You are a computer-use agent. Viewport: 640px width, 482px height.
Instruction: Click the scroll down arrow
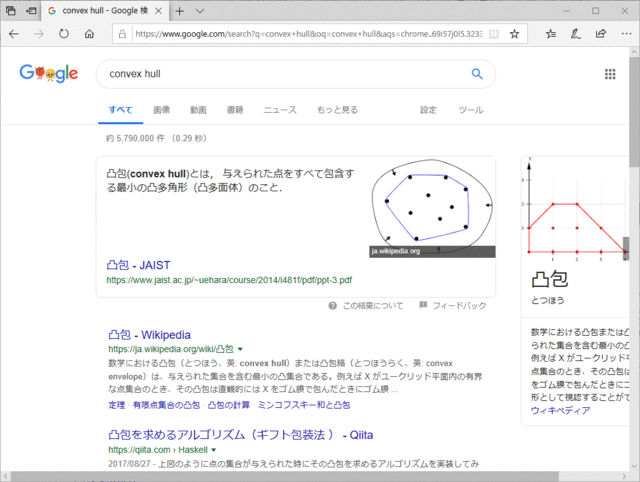(x=634, y=466)
